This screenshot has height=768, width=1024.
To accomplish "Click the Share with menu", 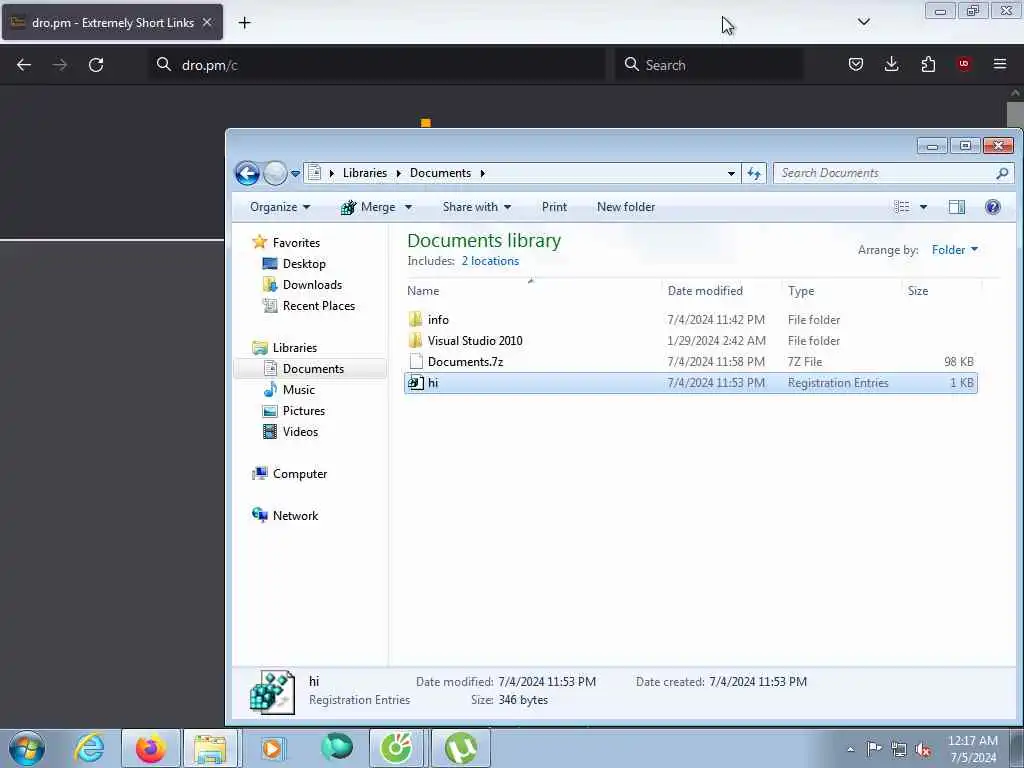I will 477,207.
